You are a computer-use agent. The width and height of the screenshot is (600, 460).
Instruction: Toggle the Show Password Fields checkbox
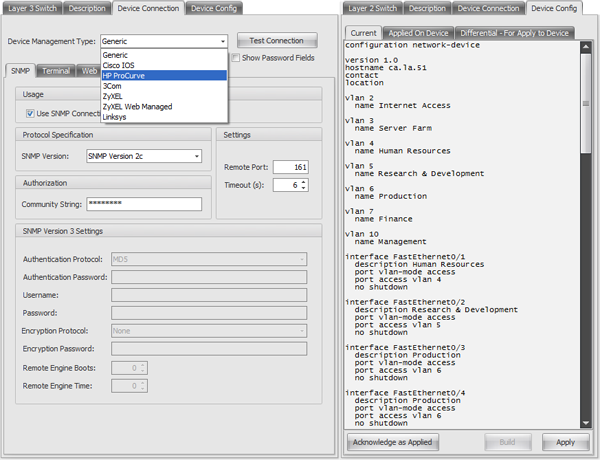[235, 58]
